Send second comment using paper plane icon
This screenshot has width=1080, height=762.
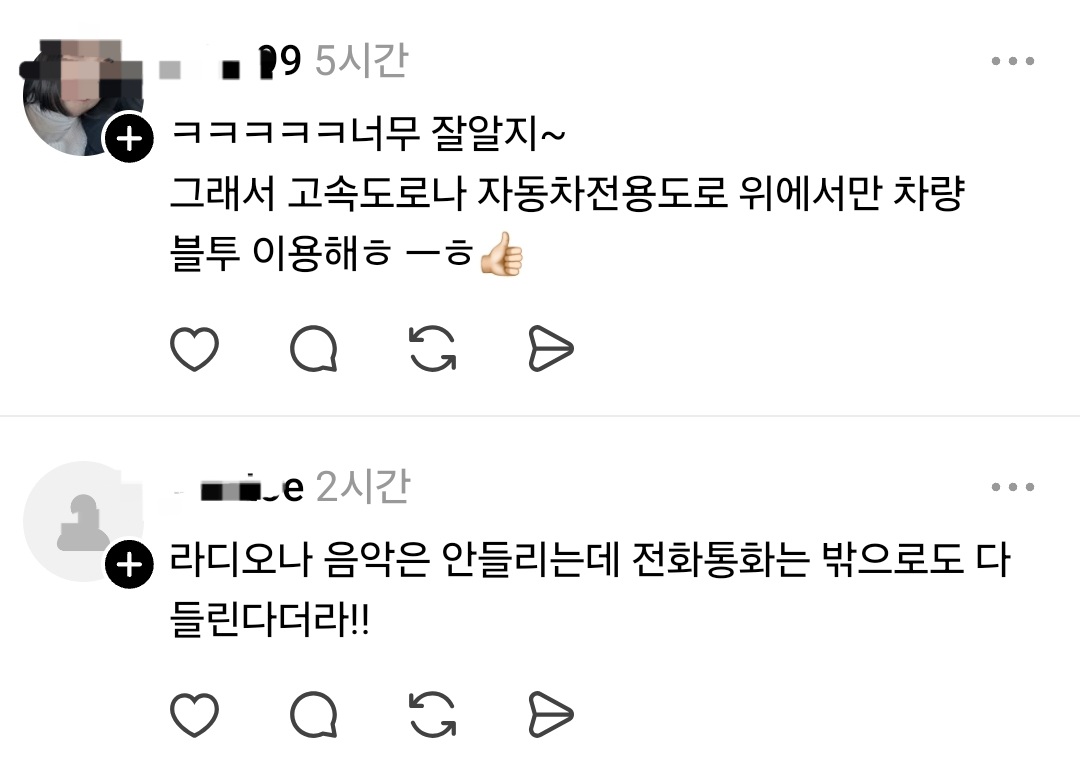(x=550, y=714)
